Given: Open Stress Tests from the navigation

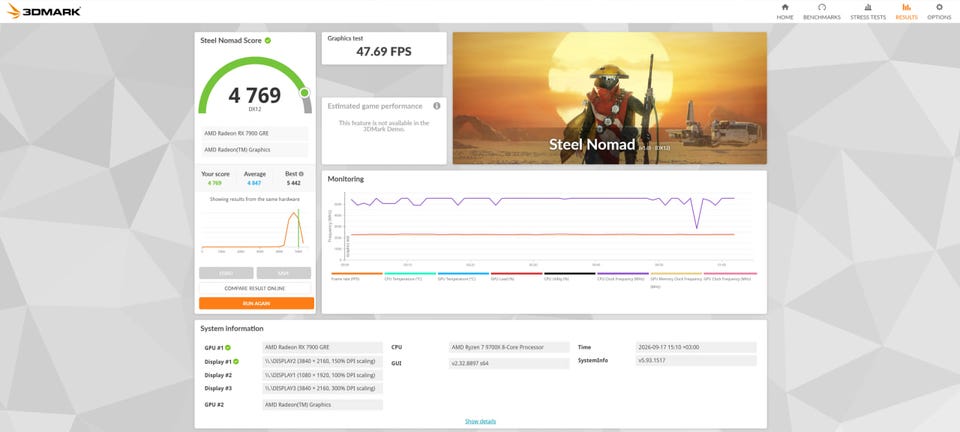Looking at the screenshot, I should [868, 12].
